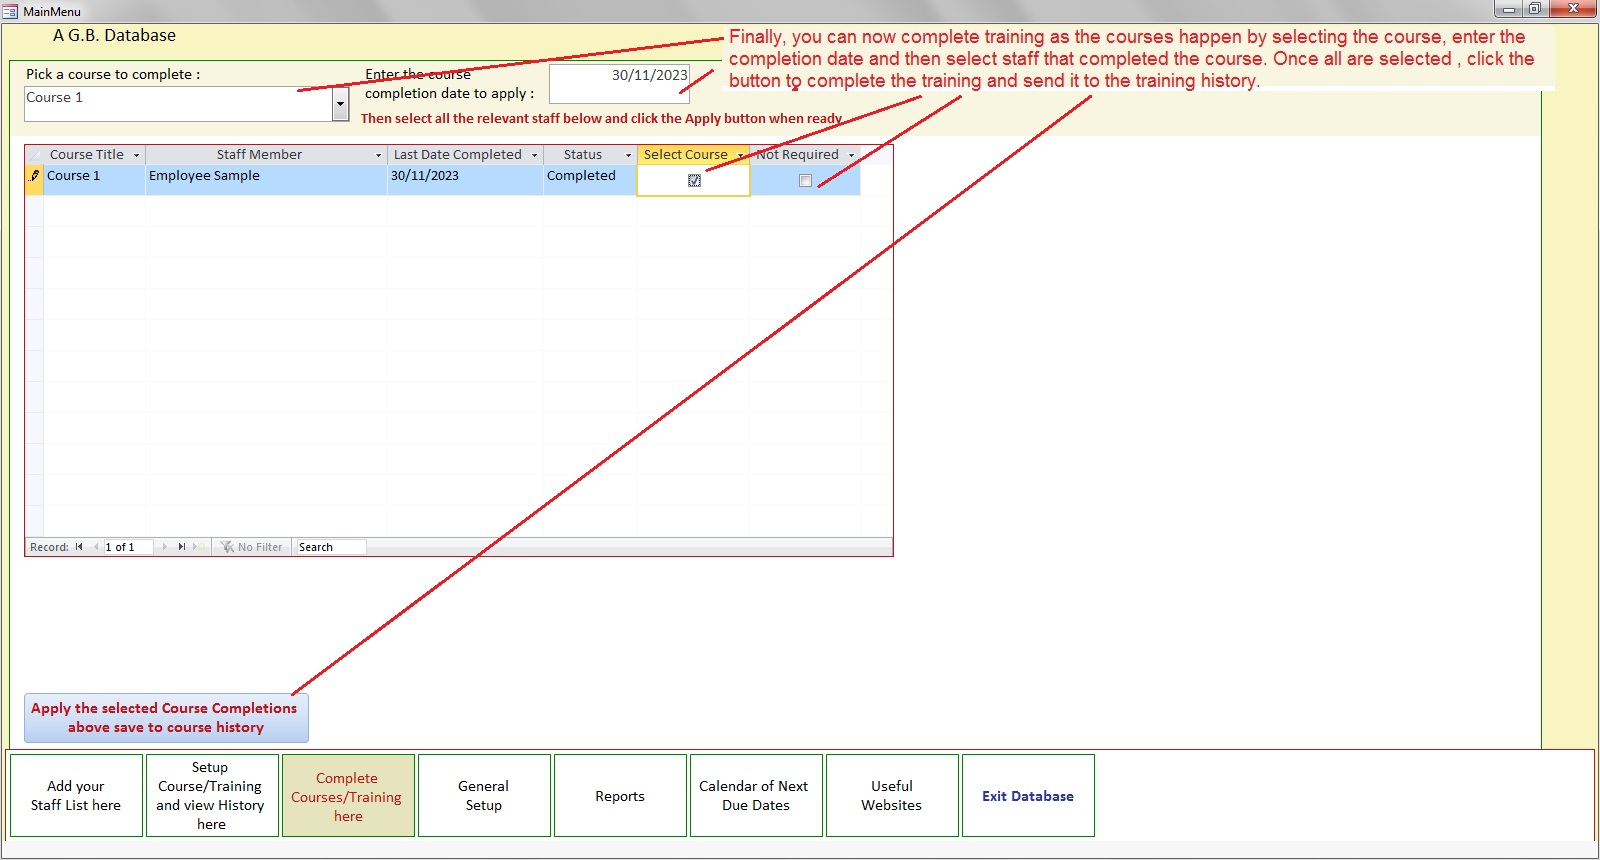Open the Pick a course dropdown
This screenshot has height=860, width=1600.
click(340, 104)
